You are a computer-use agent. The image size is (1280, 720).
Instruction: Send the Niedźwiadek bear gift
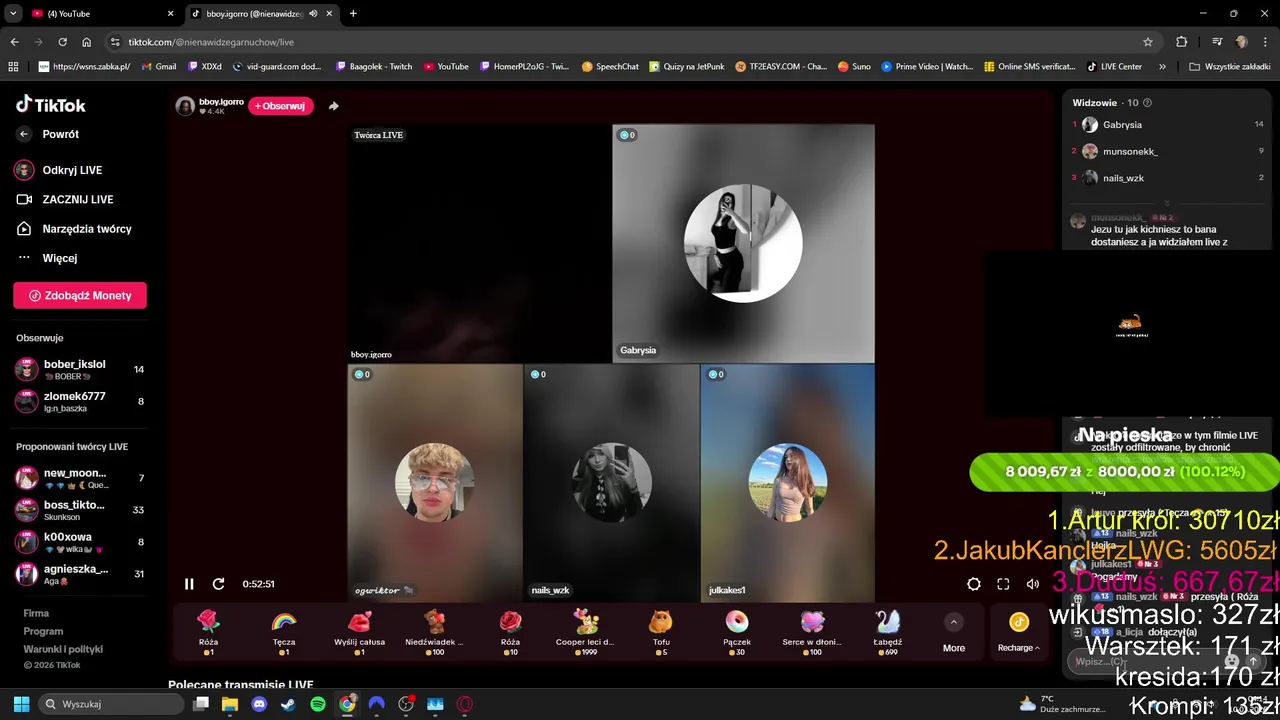pyautogui.click(x=434, y=632)
